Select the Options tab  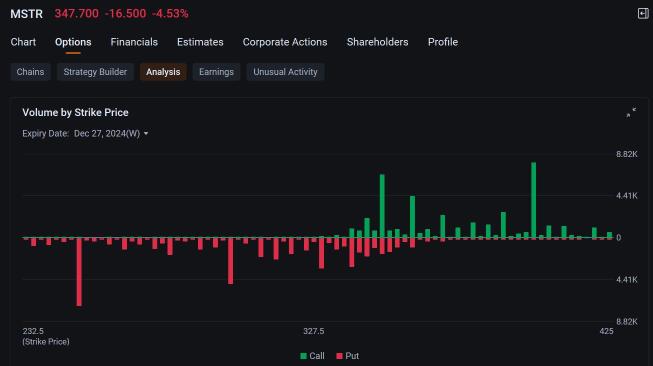point(73,42)
